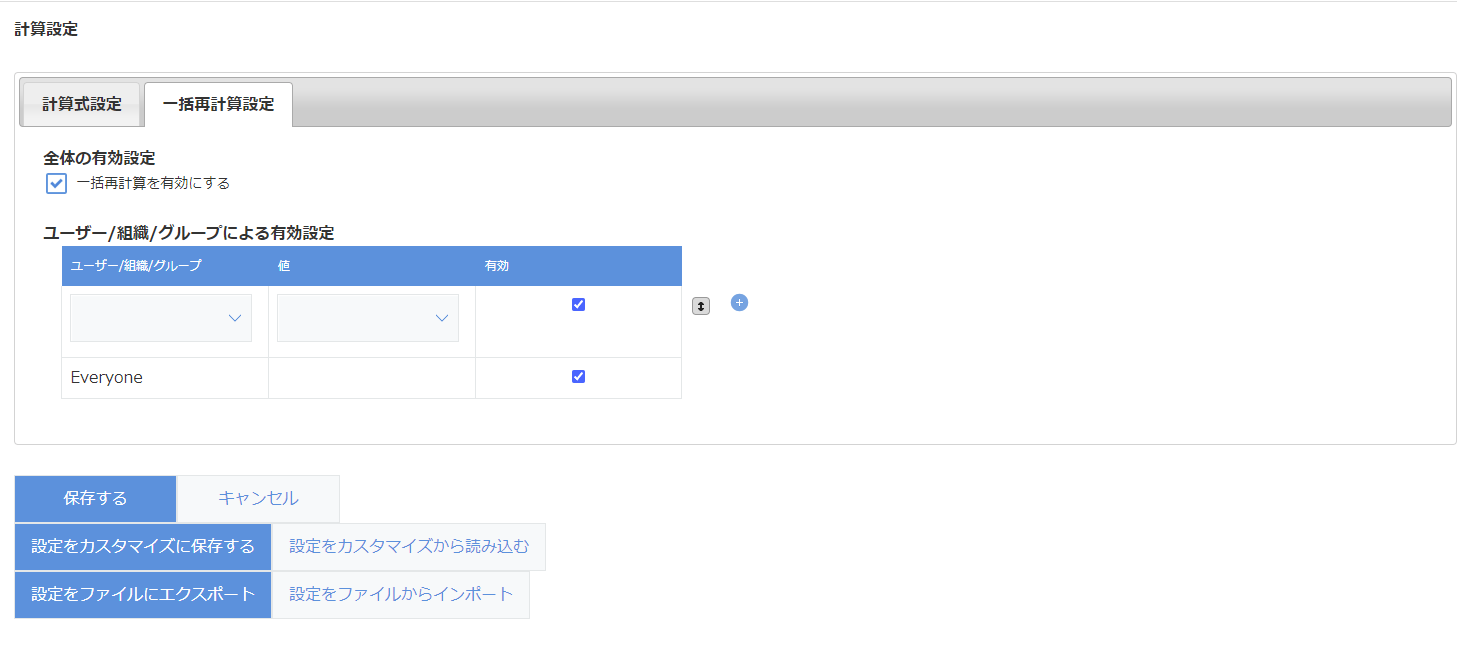Viewport: 1470px width, 651px height.
Task: Click the 有効 column header
Action: click(x=496, y=265)
